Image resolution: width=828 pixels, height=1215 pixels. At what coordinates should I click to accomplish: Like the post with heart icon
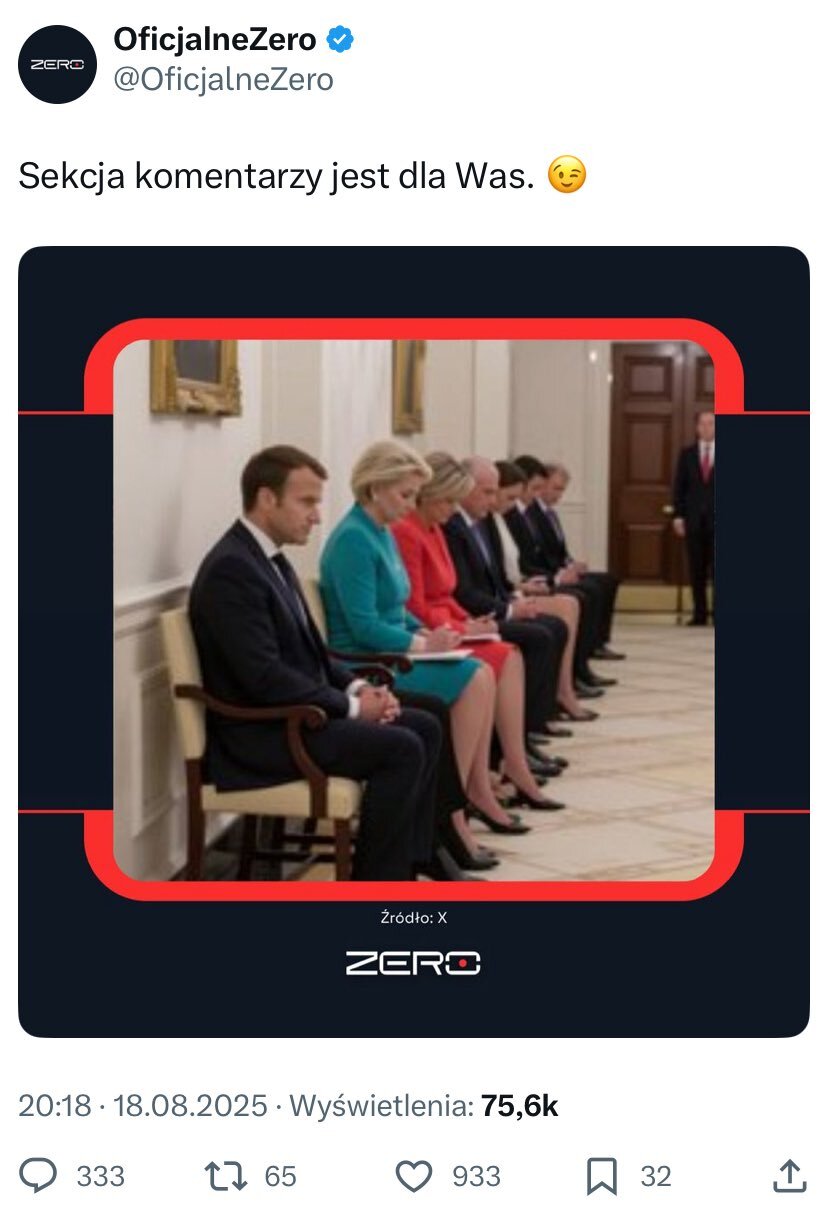414,1176
